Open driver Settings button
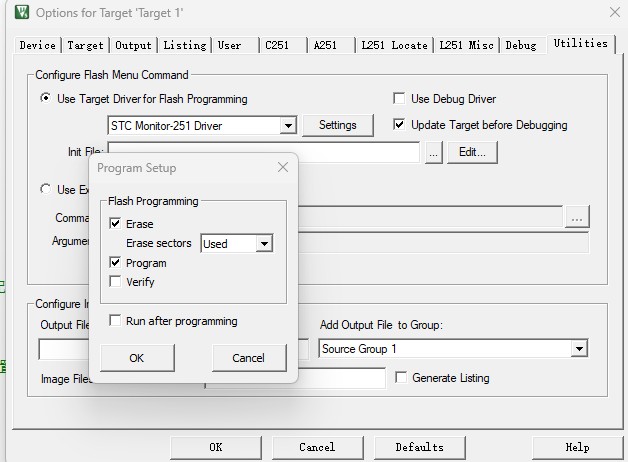 (x=337, y=125)
